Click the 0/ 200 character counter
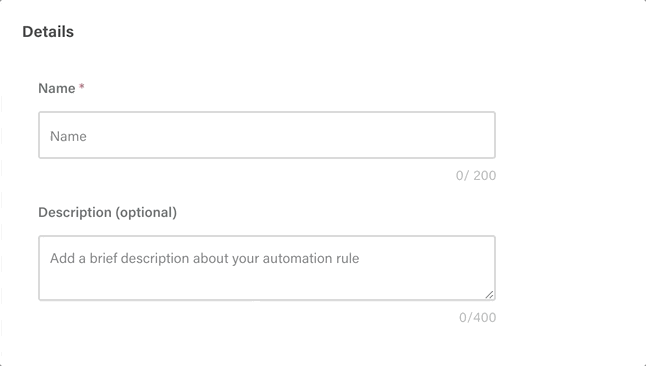646x366 pixels. [x=476, y=176]
